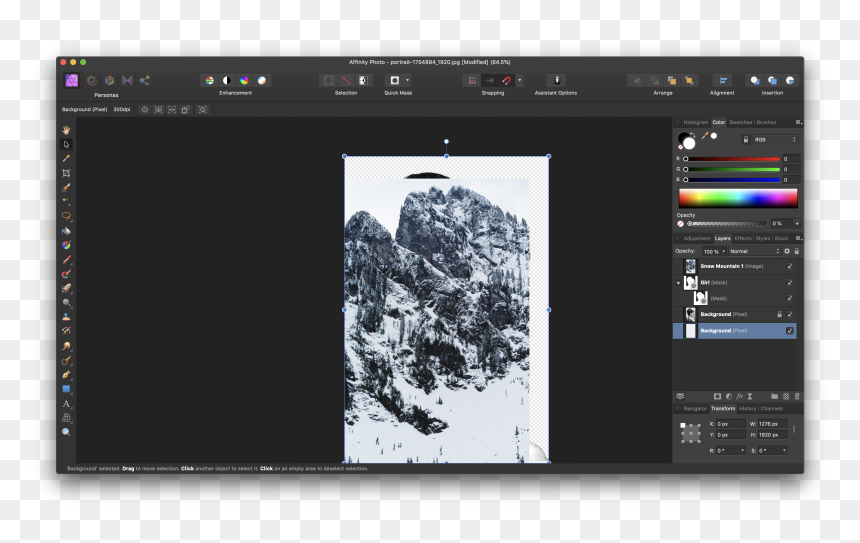Image resolution: width=860 pixels, height=543 pixels.
Task: Select the View (hand) tool
Action: (66, 130)
